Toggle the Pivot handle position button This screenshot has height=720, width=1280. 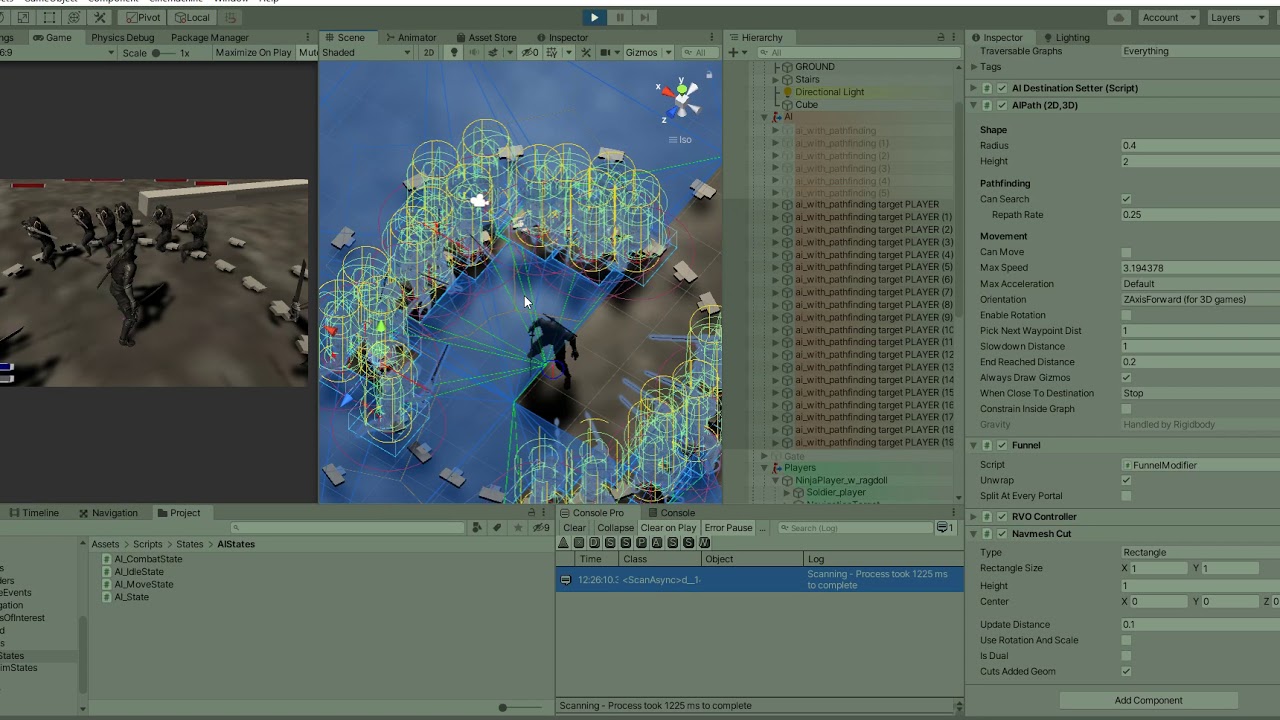point(142,17)
